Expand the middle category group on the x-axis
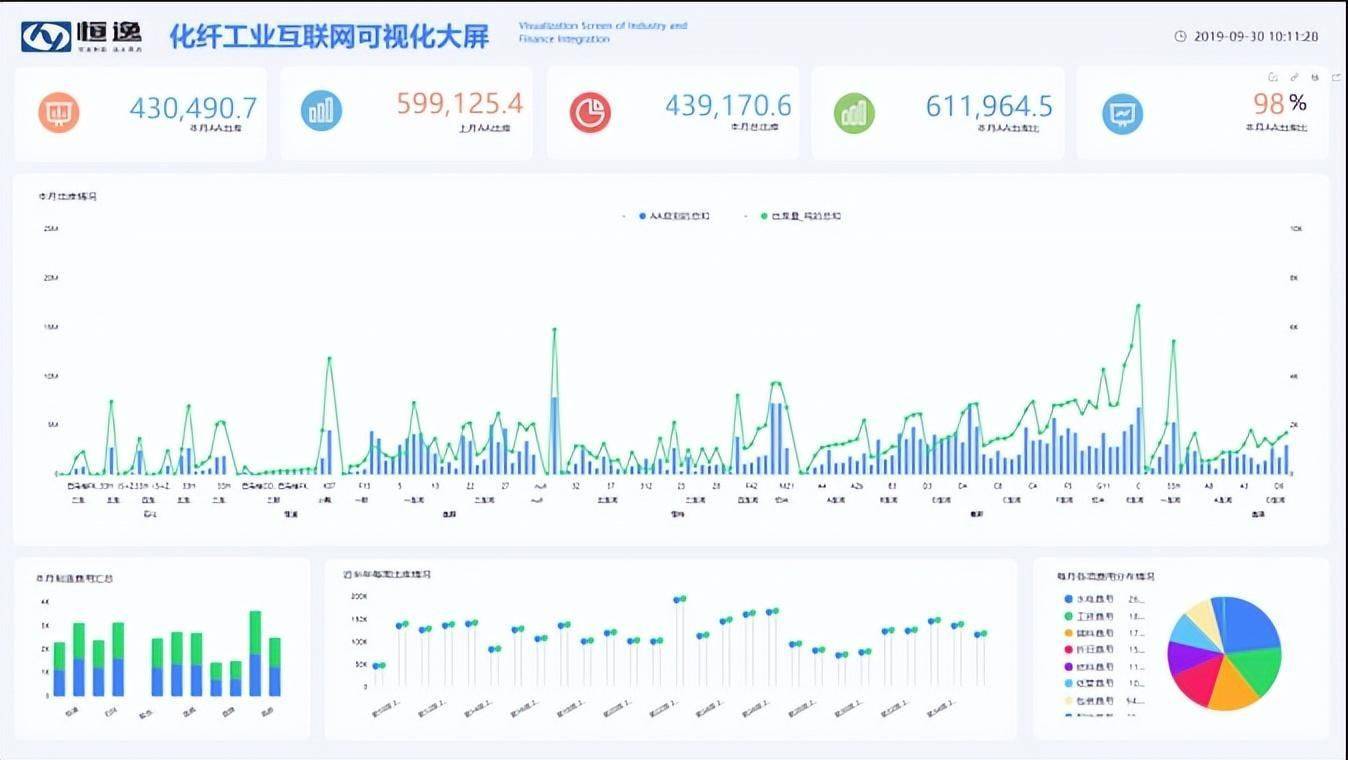The image size is (1348, 760). tap(675, 512)
